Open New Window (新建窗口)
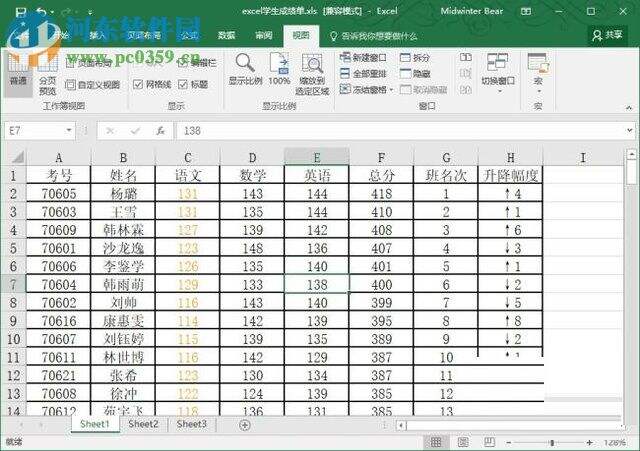Viewport: 640px width, 451px height. tap(363, 58)
